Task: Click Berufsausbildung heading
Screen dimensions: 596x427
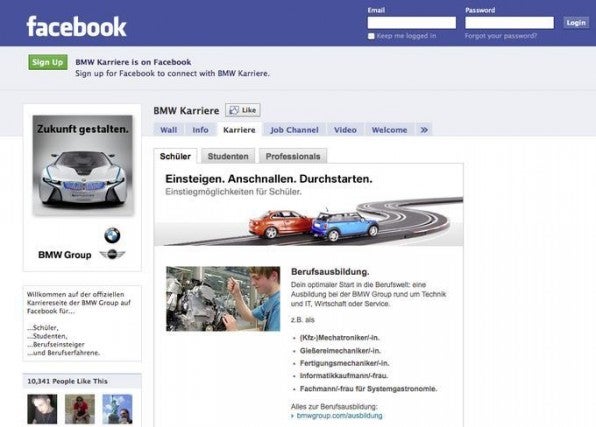Action: click(x=330, y=272)
